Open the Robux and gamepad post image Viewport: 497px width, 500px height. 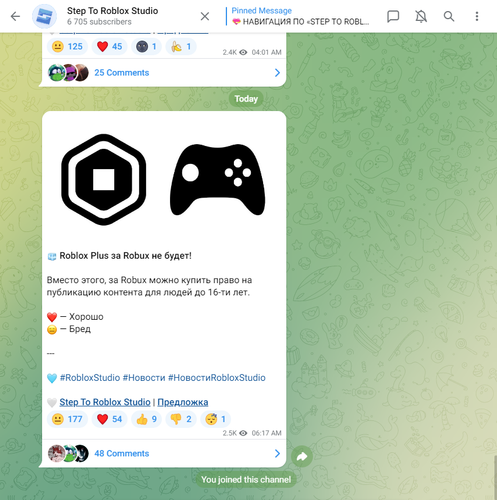point(164,179)
